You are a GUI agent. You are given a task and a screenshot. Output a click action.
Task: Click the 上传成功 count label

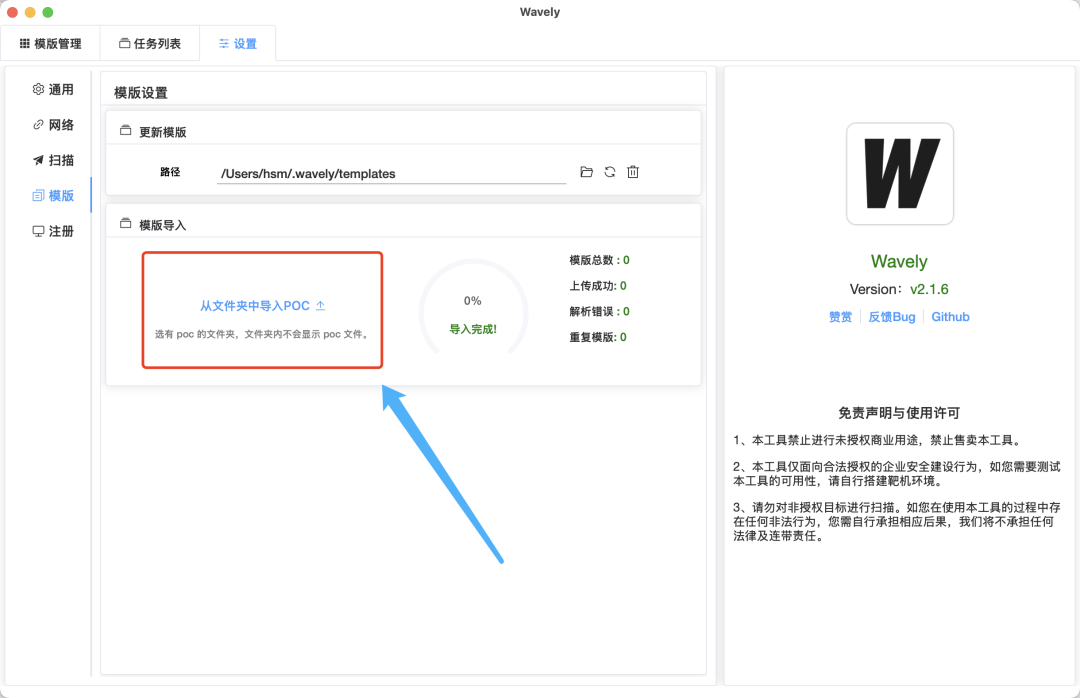point(598,286)
